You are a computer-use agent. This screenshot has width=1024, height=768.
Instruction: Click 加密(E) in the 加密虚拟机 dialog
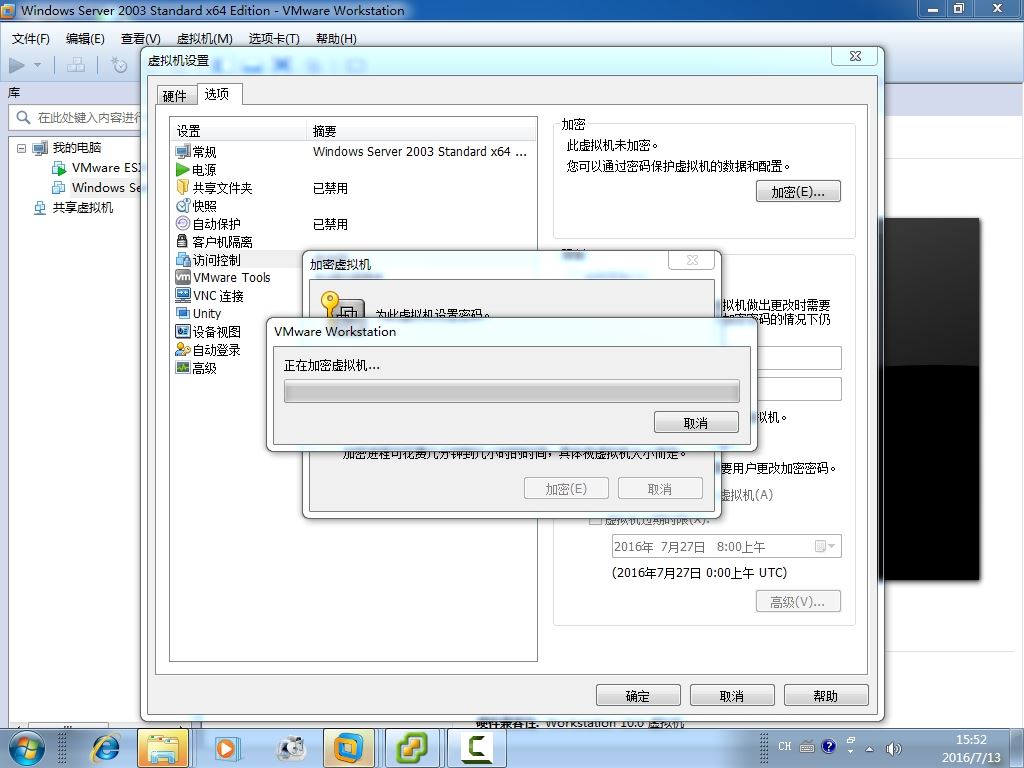tap(566, 488)
